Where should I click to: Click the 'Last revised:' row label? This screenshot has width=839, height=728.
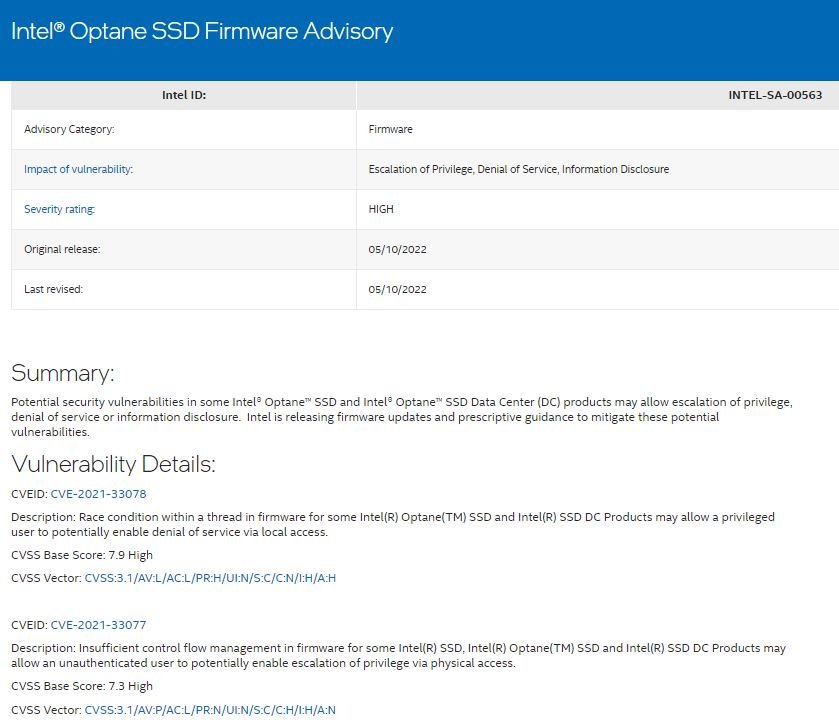(54, 289)
